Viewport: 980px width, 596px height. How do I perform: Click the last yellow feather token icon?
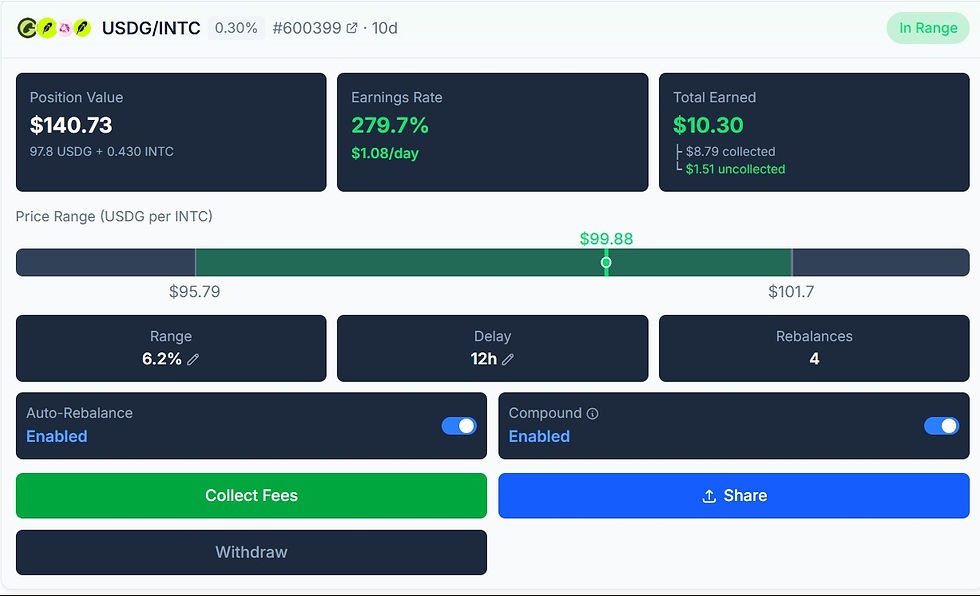(x=82, y=28)
